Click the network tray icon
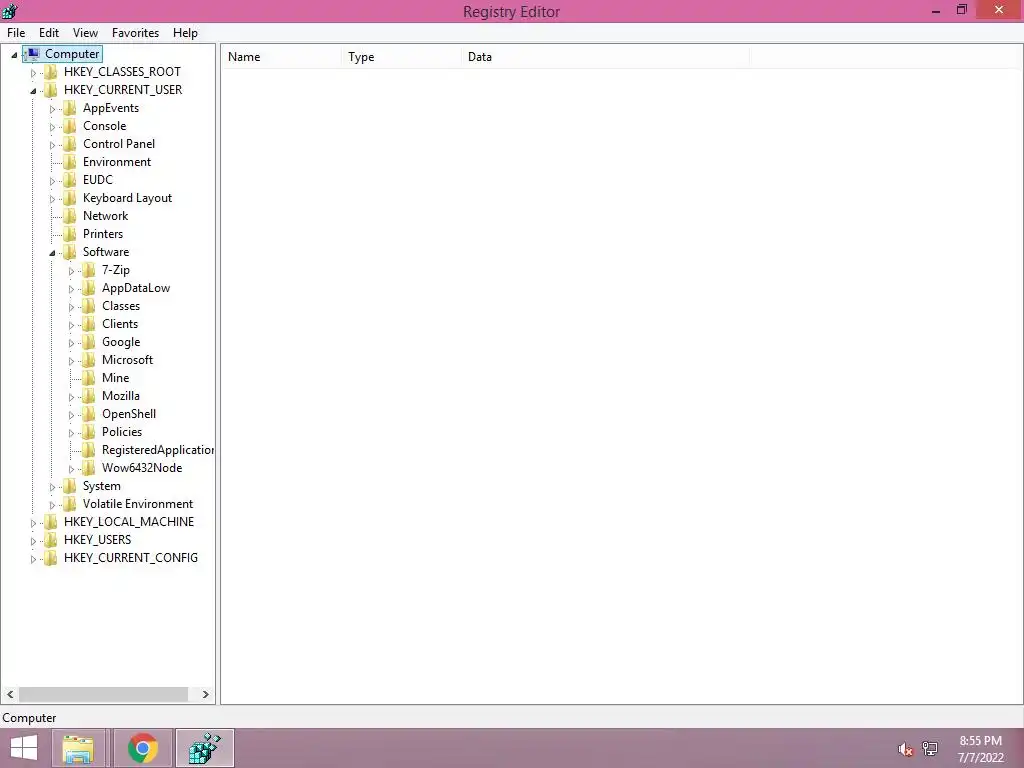 [930, 749]
